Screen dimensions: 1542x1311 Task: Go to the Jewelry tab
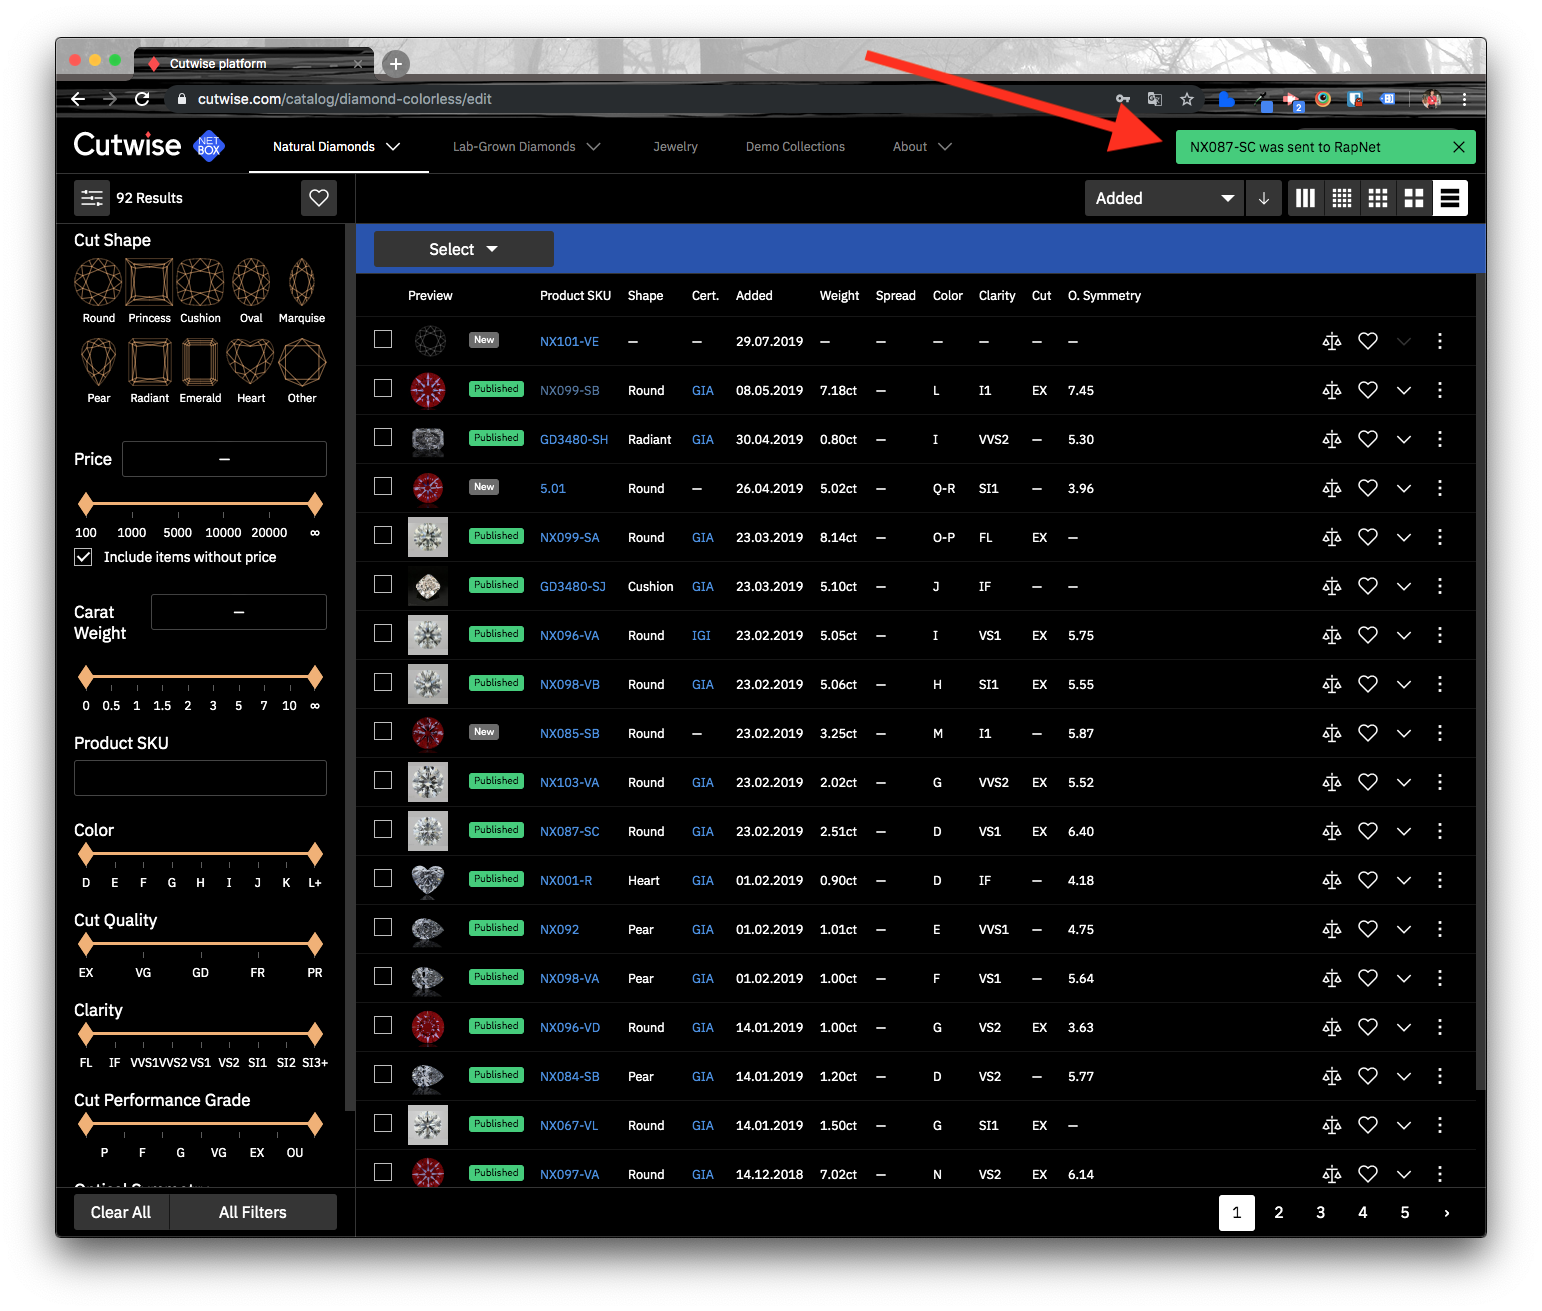[x=675, y=146]
